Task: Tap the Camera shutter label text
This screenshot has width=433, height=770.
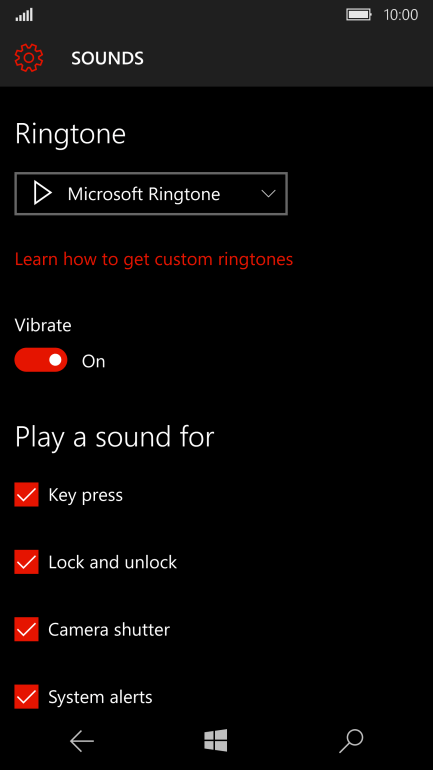Action: click(109, 630)
